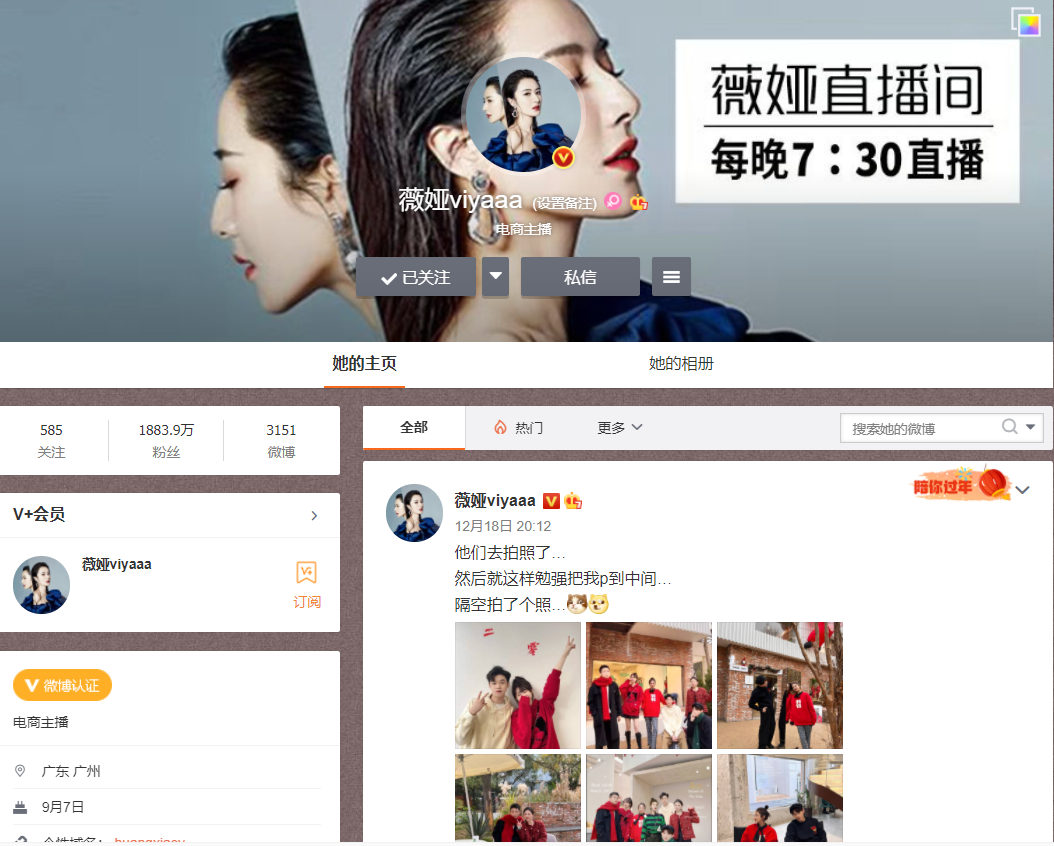Click the 私信 message button

580,276
